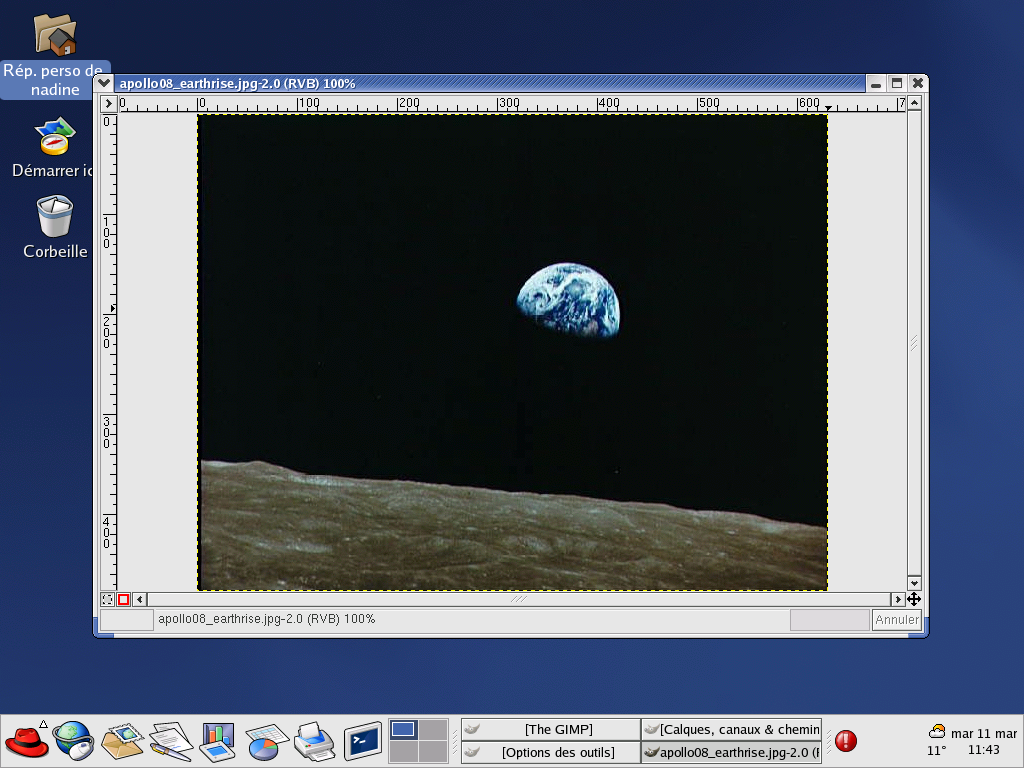Image resolution: width=1024 pixels, height=768 pixels.
Task: Open the GIMP image menu arrow beside rulers
Action: [x=108, y=103]
